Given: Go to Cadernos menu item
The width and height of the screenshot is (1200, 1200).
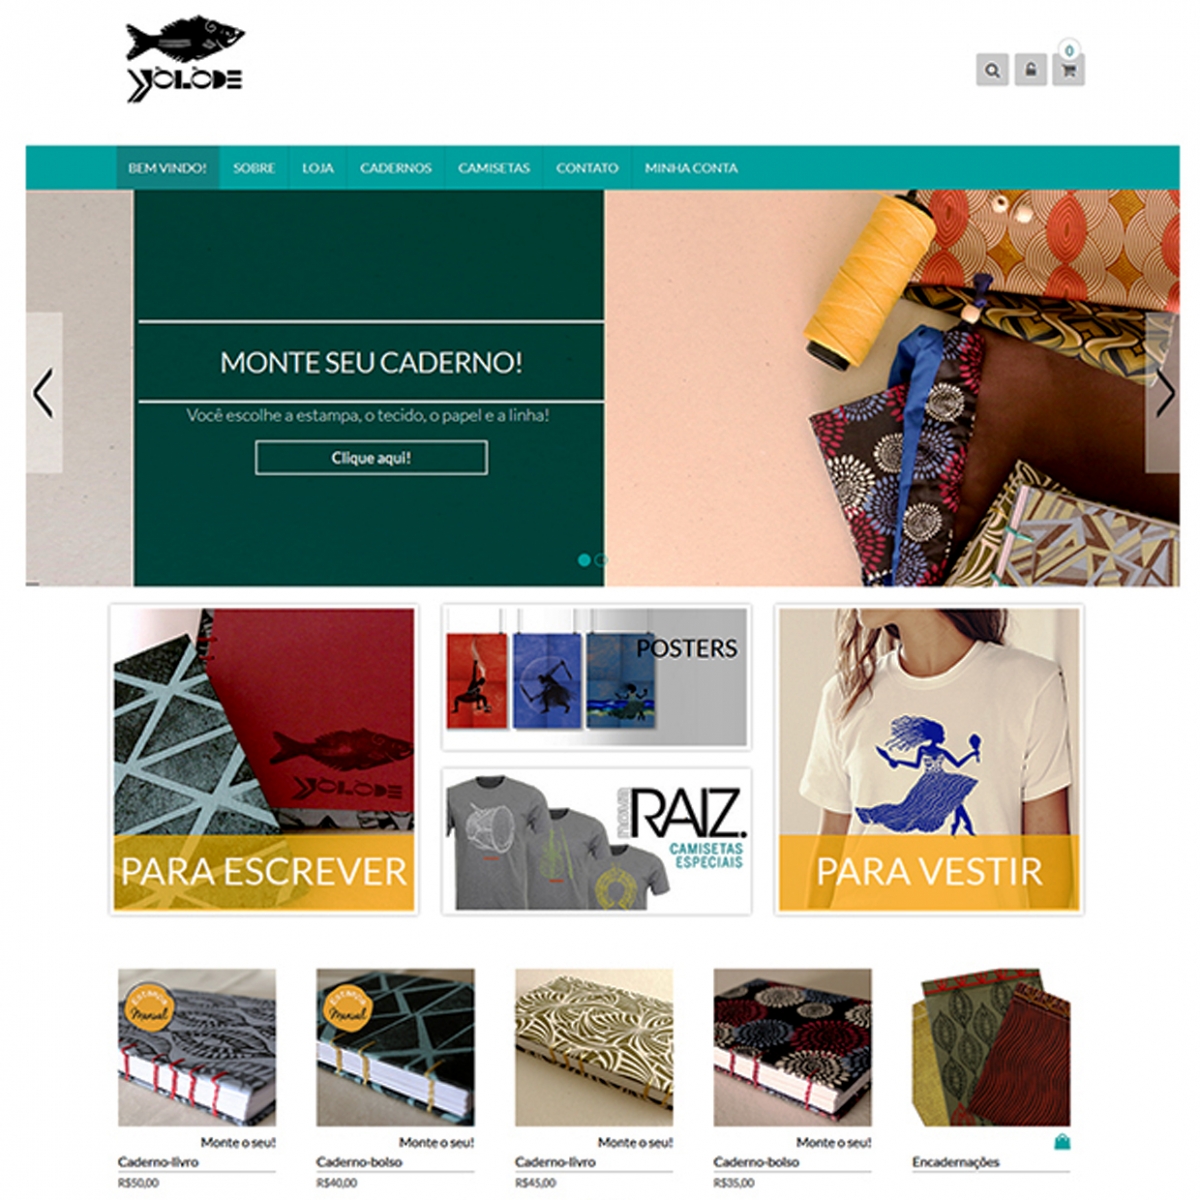Looking at the screenshot, I should click(396, 168).
